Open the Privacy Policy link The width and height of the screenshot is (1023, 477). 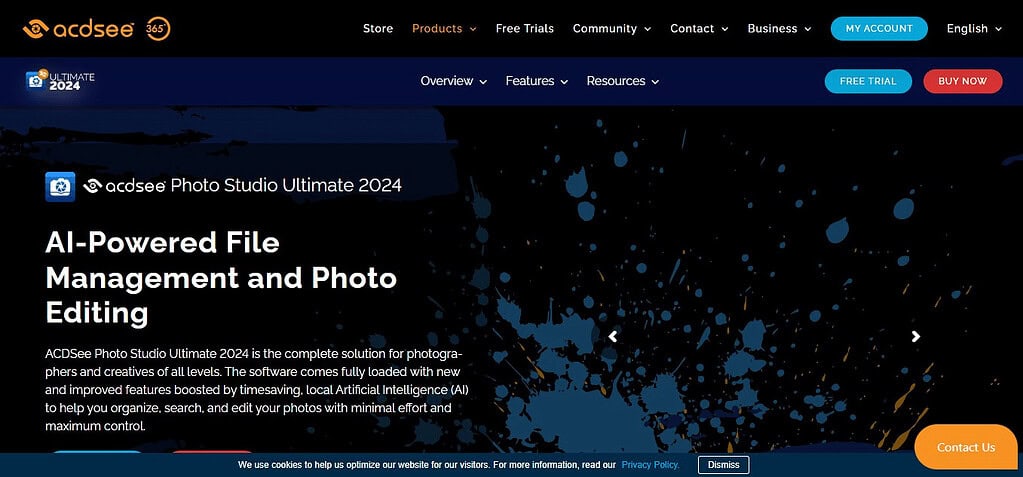point(650,465)
